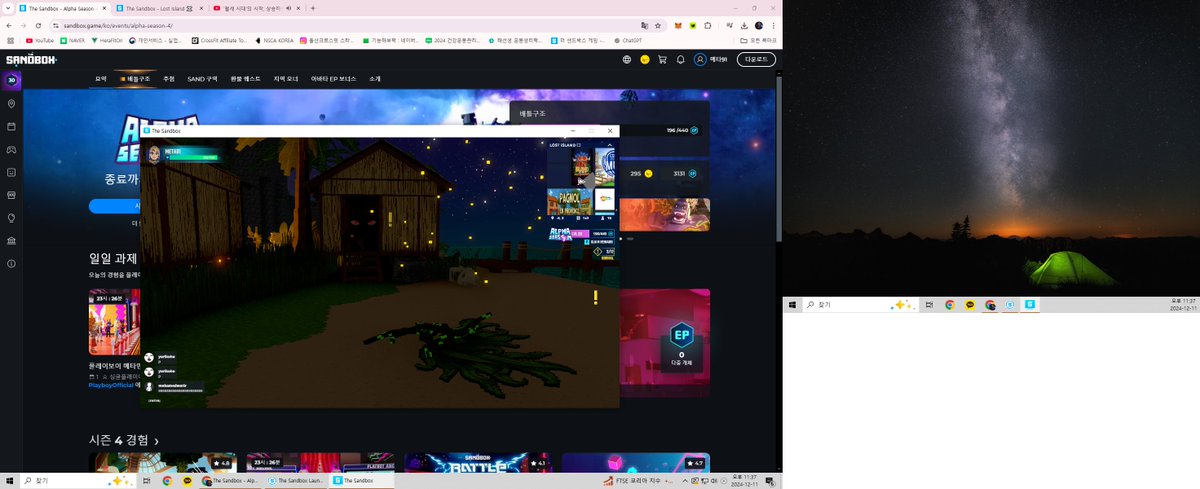Click the 3131 EP balance in battle panel
The image size is (1200, 489).
pyautogui.click(x=685, y=173)
